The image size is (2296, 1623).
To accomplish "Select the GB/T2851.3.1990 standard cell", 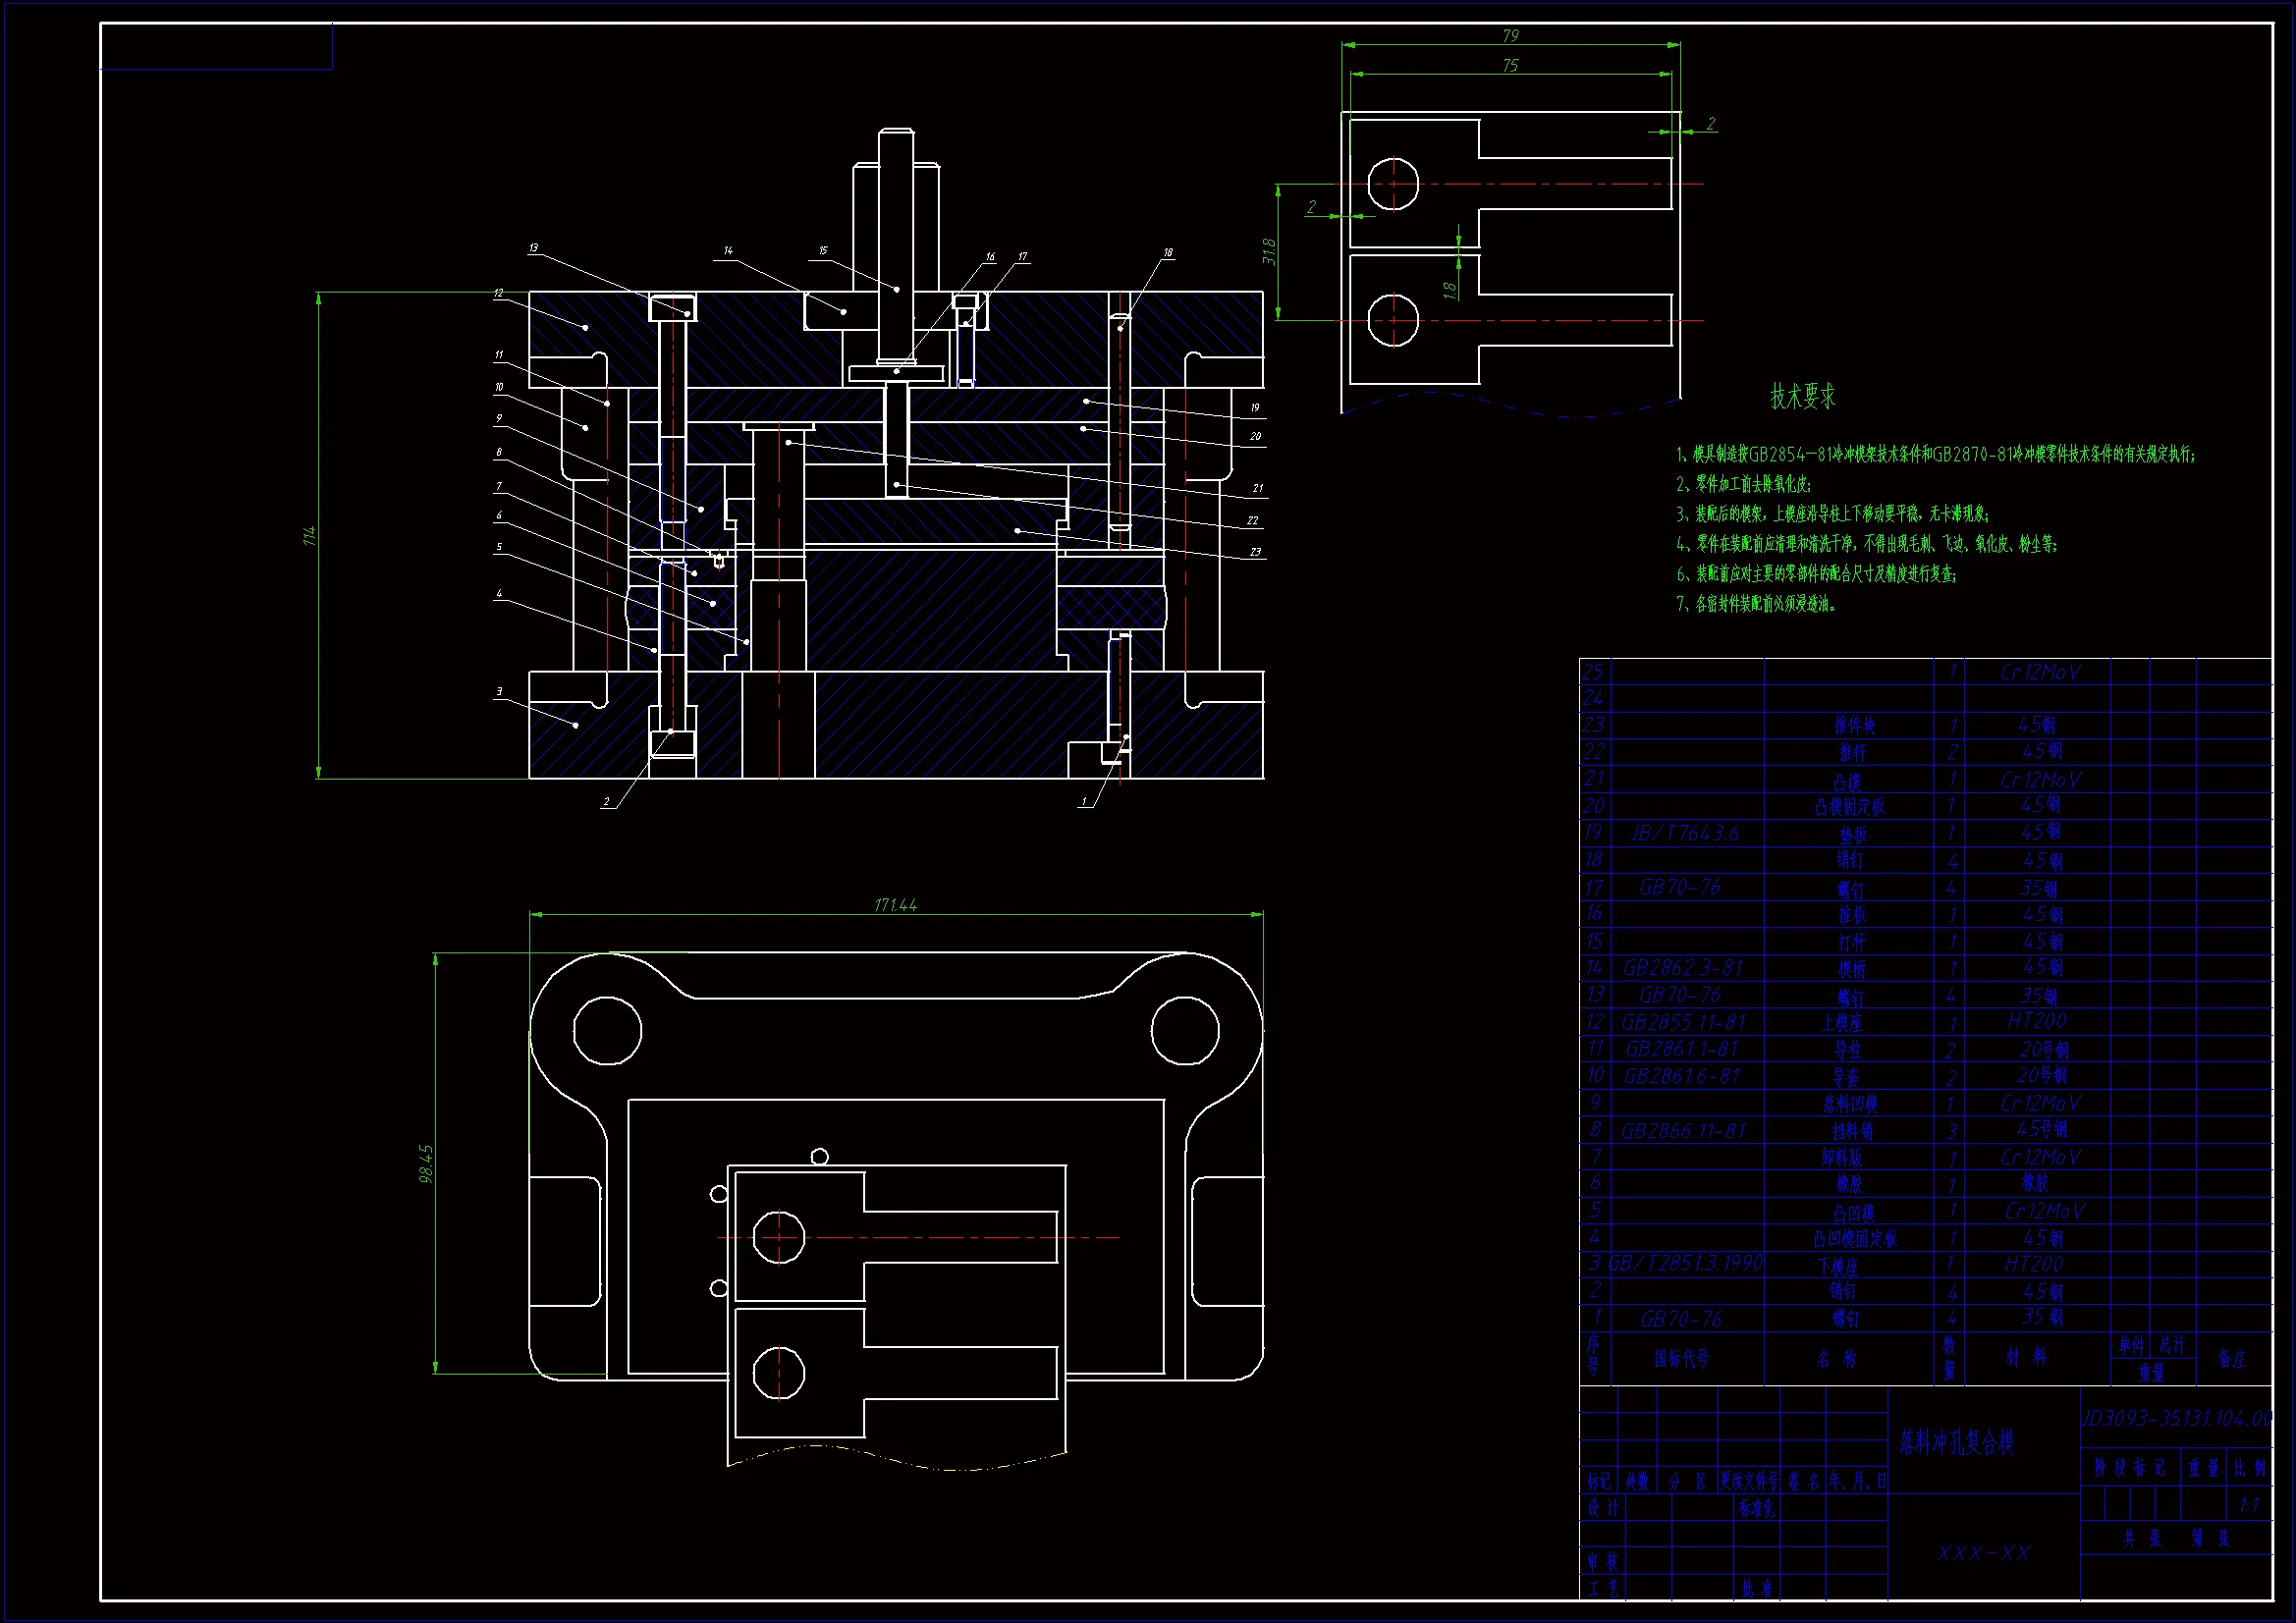I will point(1685,1263).
